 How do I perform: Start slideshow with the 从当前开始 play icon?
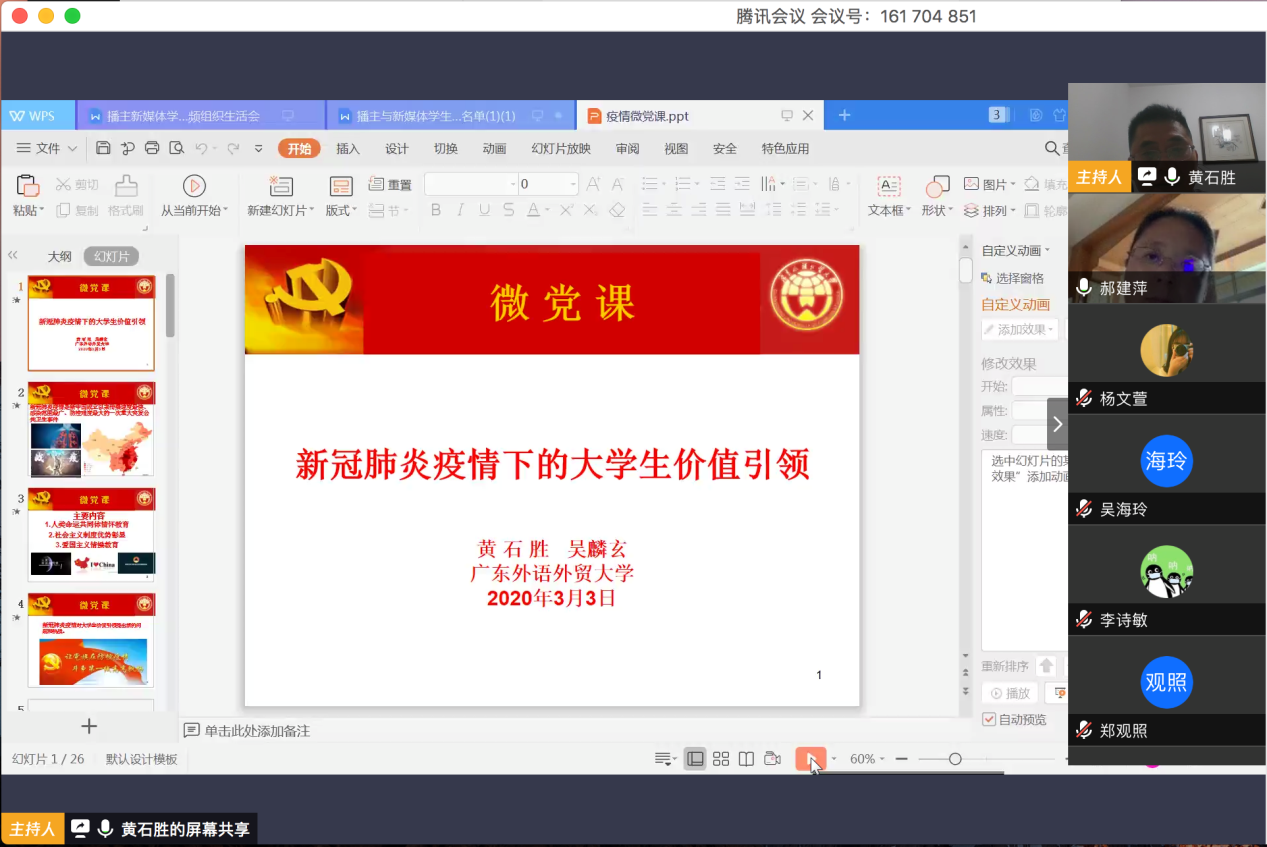tap(194, 186)
